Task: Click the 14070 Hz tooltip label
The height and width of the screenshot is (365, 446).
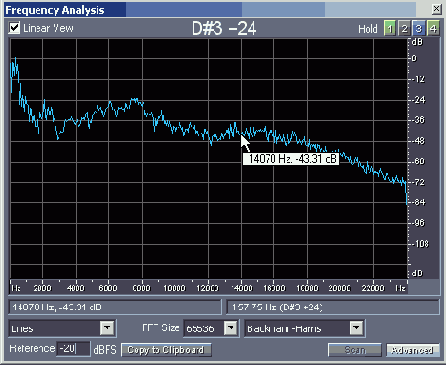Action: tap(291, 159)
